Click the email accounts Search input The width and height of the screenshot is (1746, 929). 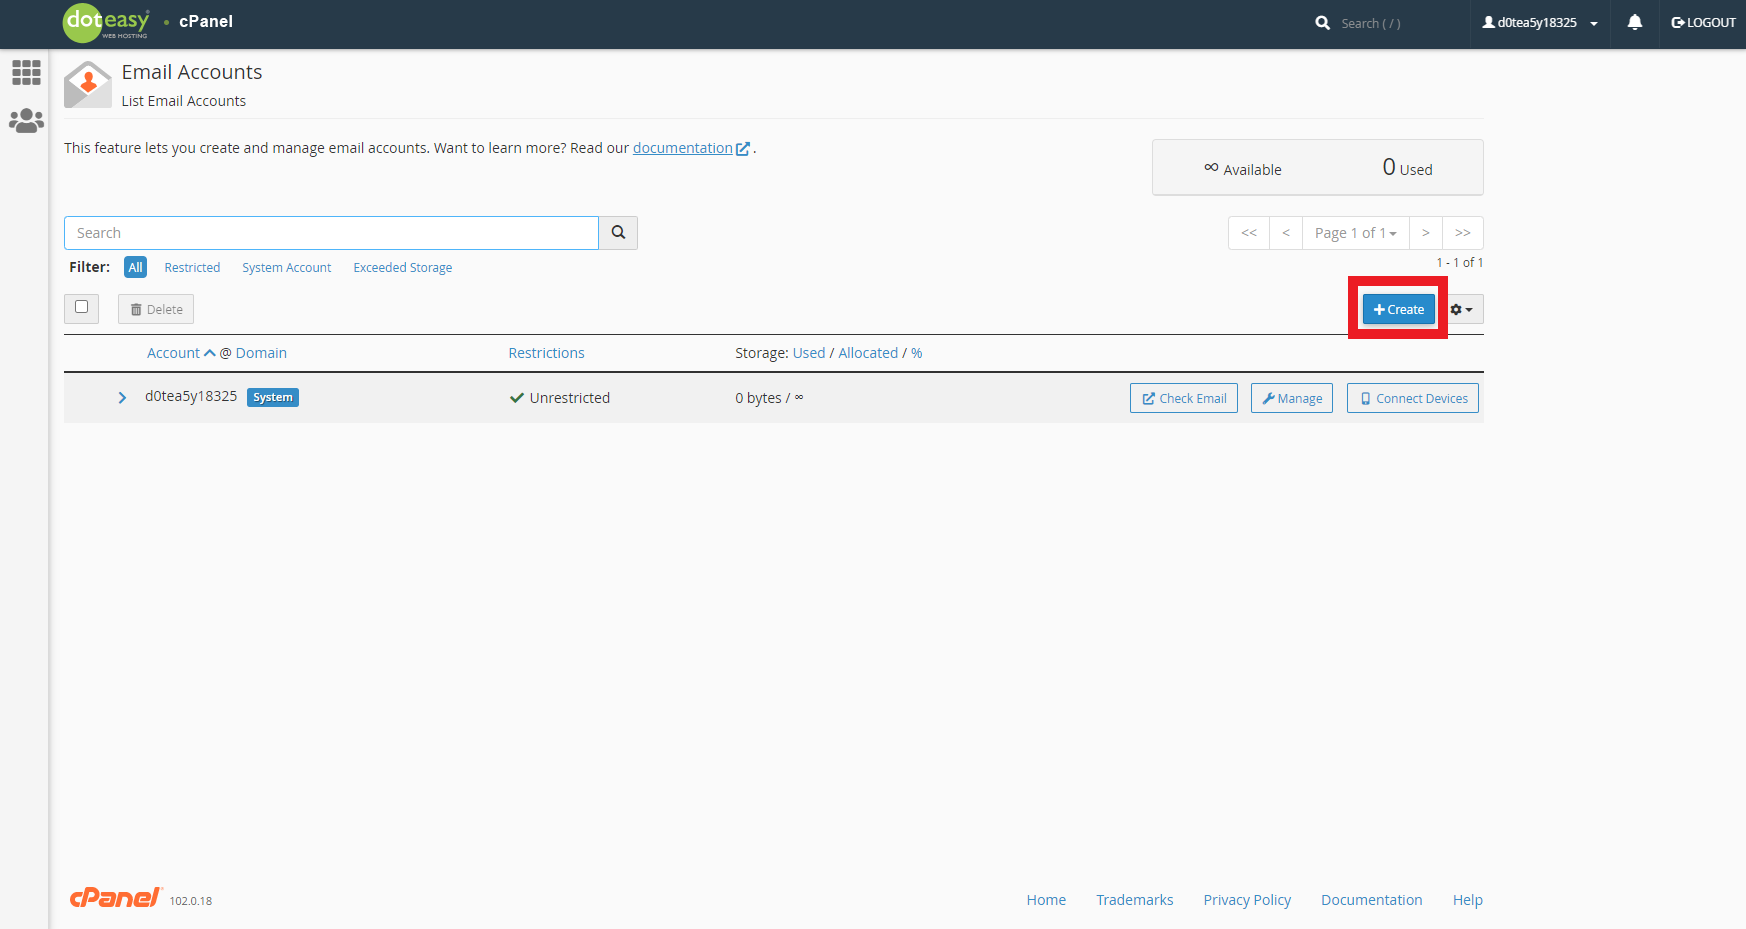pyautogui.click(x=331, y=233)
